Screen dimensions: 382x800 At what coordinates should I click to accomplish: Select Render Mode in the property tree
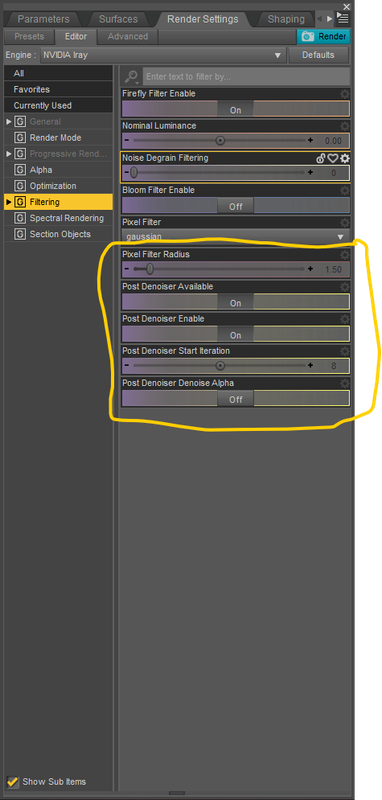(55, 138)
